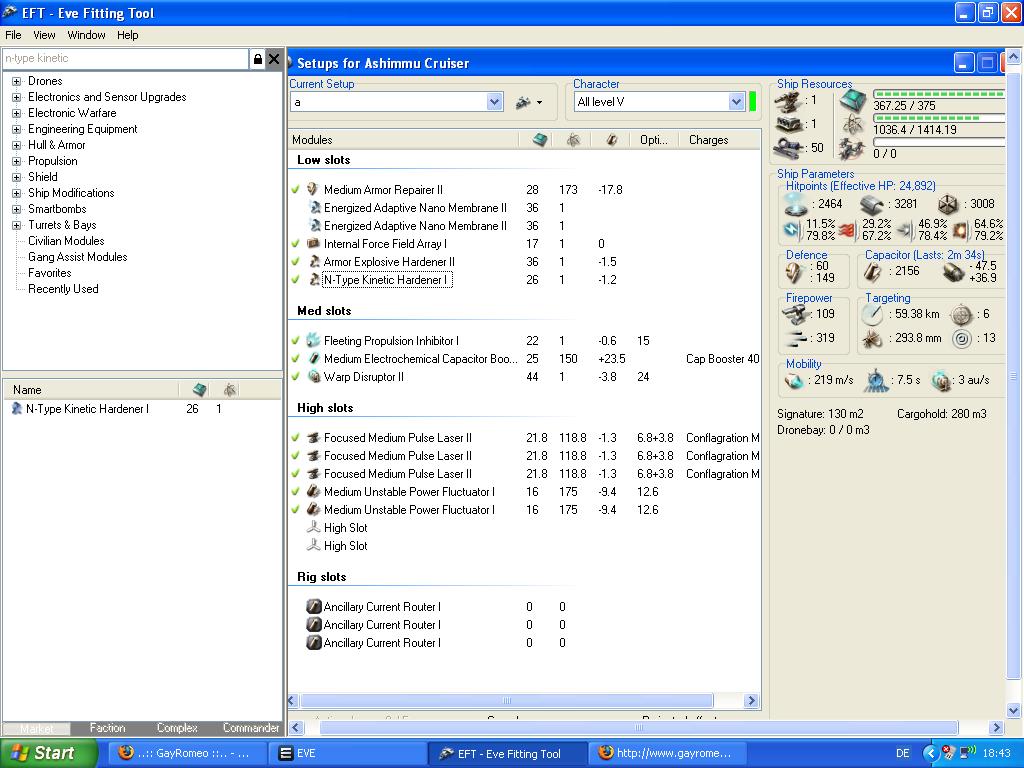Open the Current Setup dropdown
This screenshot has width=1024, height=768.
point(494,102)
